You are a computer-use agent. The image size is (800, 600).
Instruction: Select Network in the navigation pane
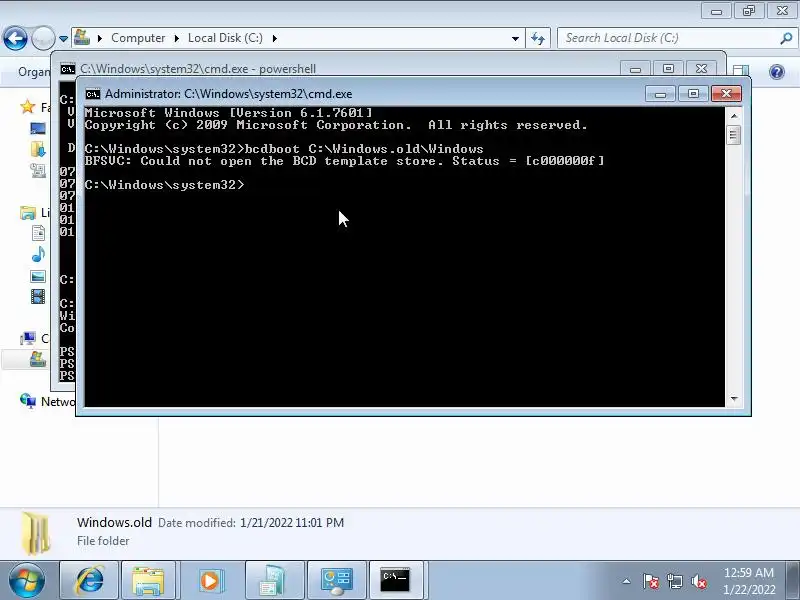pos(47,402)
